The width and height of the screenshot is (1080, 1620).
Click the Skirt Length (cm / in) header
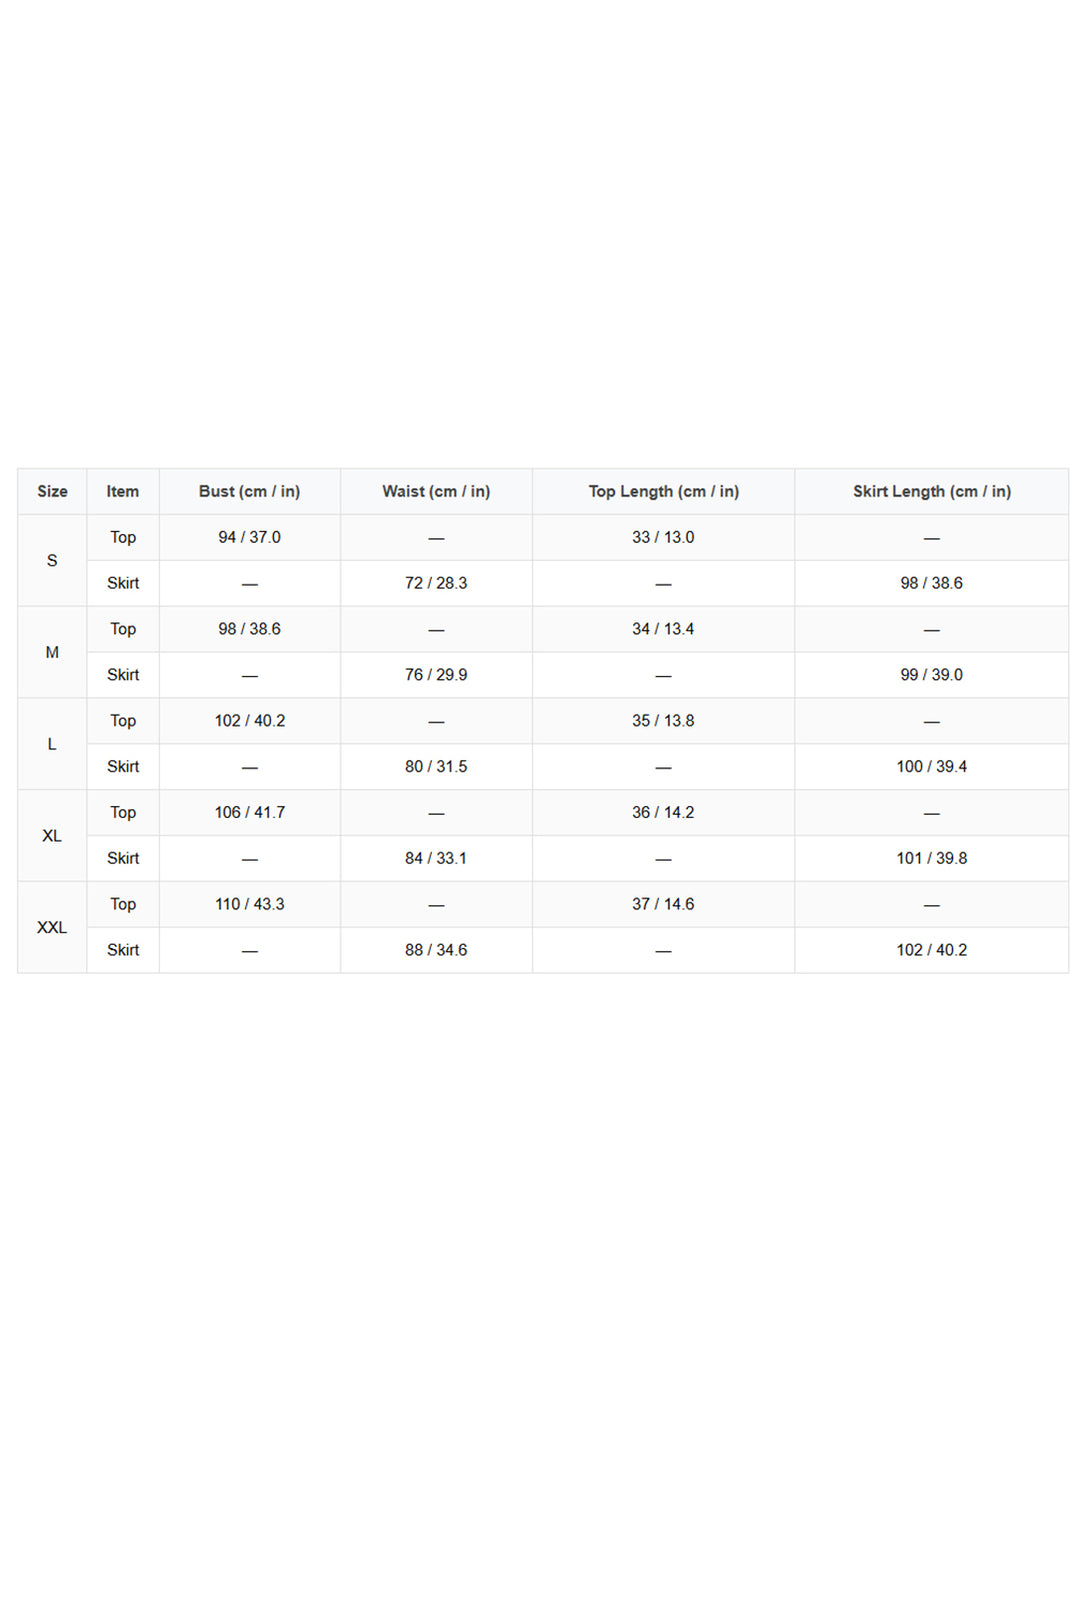(x=931, y=491)
